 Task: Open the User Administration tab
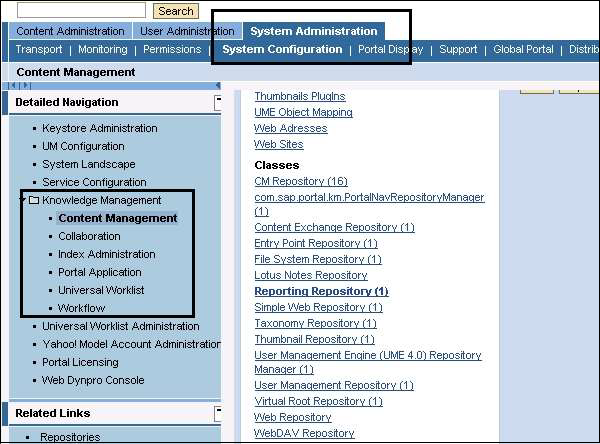[187, 31]
